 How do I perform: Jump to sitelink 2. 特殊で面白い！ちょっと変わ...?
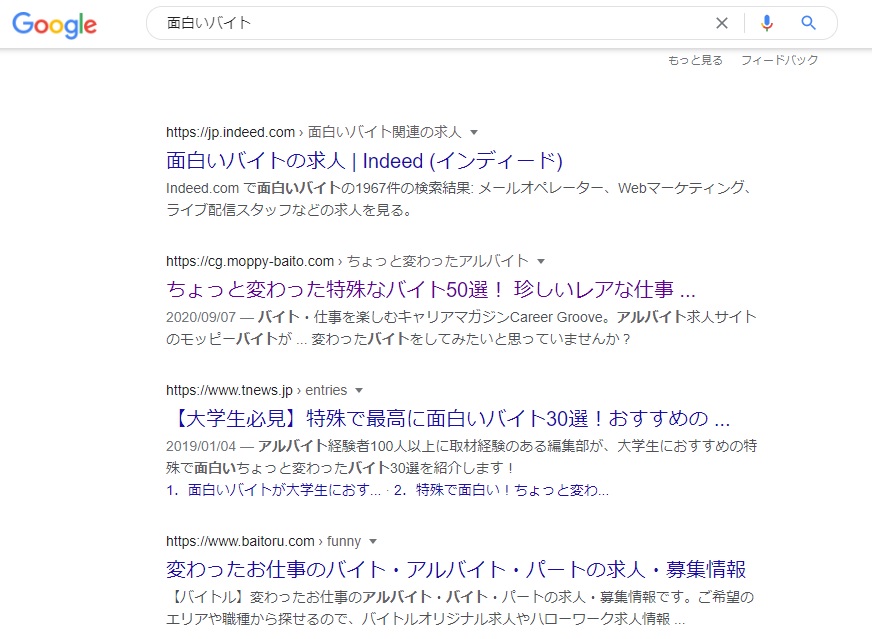[x=501, y=490]
